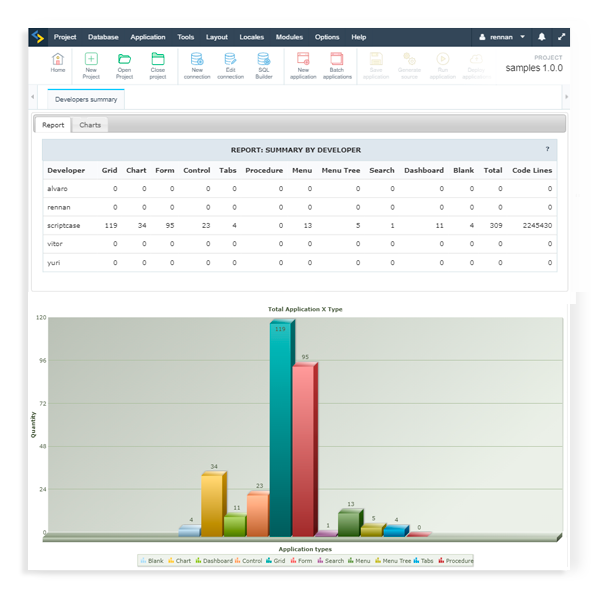
Task: Toggle the Grid series in chart legend
Action: [x=276, y=561]
